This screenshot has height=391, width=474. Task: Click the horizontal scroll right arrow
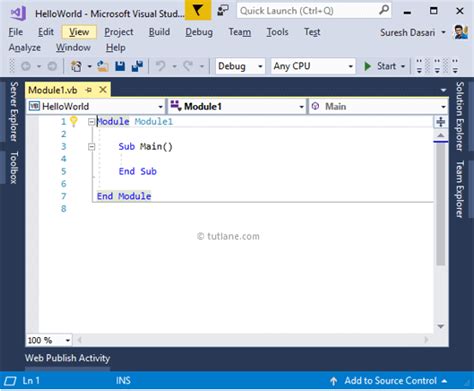coord(426,340)
